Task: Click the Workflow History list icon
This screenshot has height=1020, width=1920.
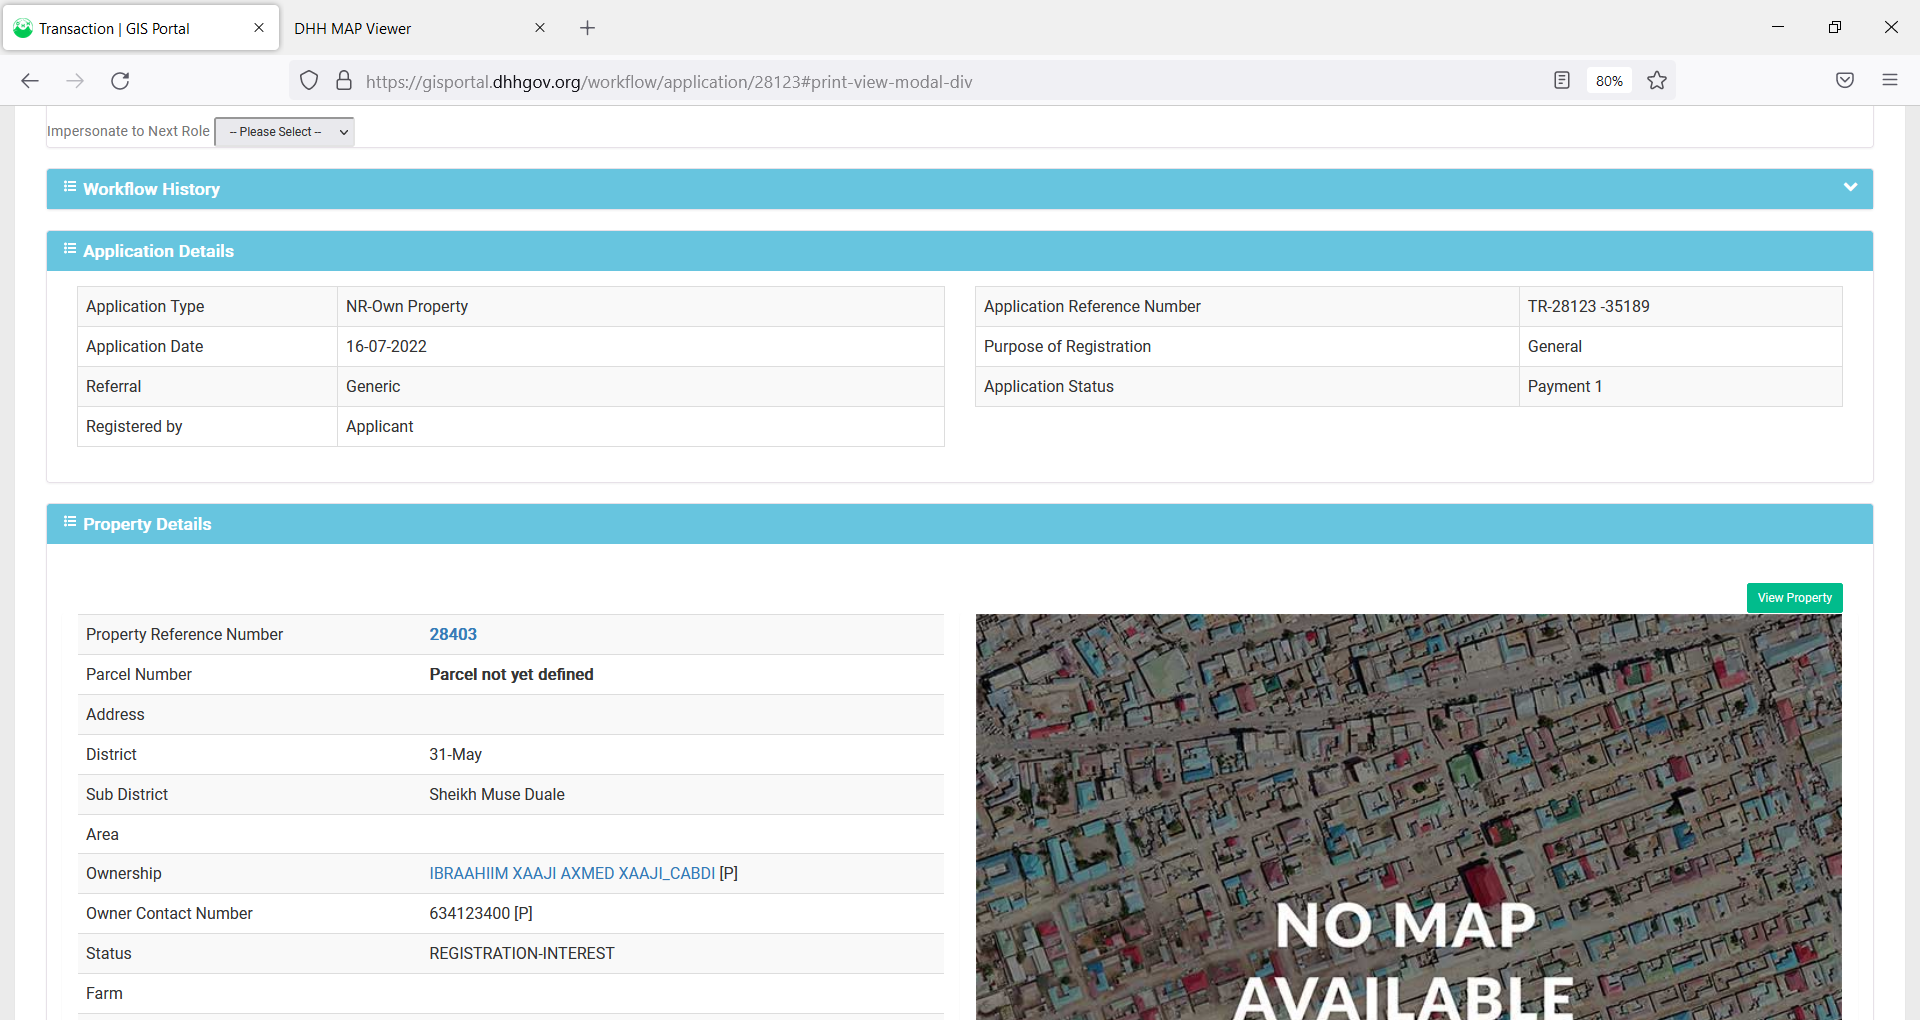Action: pos(70,187)
